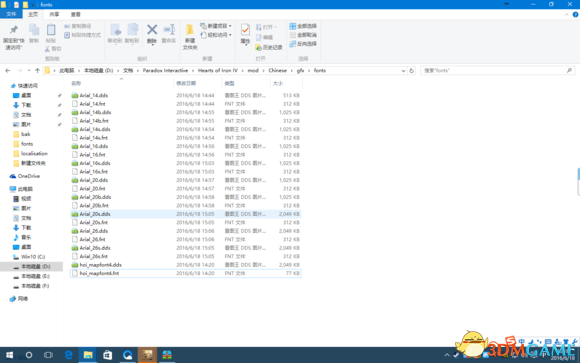Open Task View on the taskbar

pyautogui.click(x=48, y=355)
